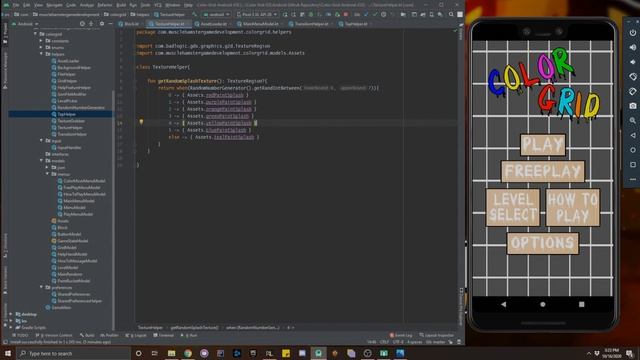Expand Gradle Scripts node

pos(11,327)
